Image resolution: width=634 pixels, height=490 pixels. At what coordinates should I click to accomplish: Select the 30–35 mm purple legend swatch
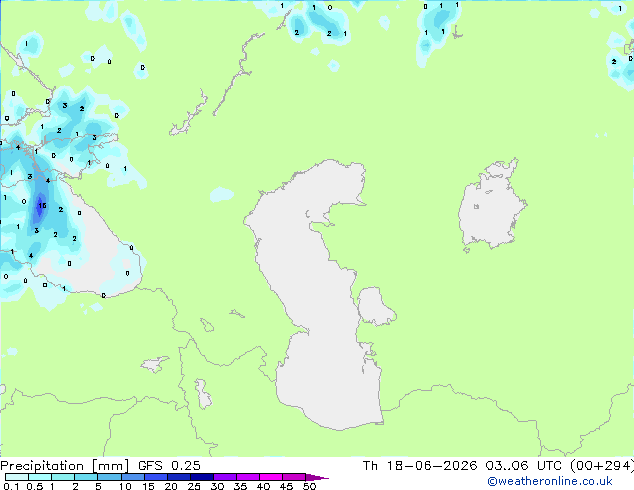(225, 477)
